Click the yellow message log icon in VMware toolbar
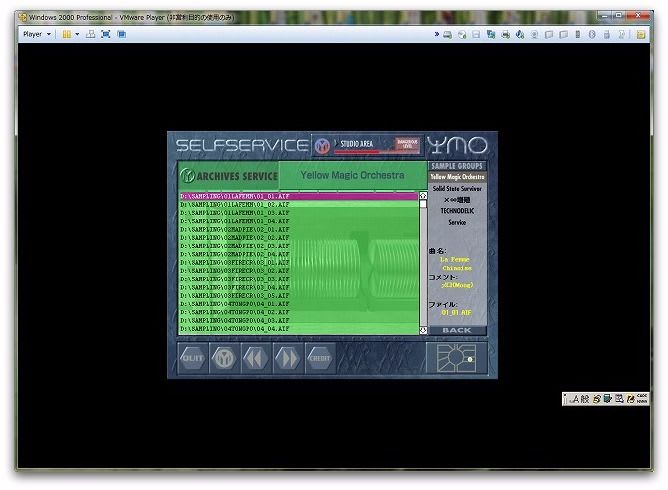 640,35
